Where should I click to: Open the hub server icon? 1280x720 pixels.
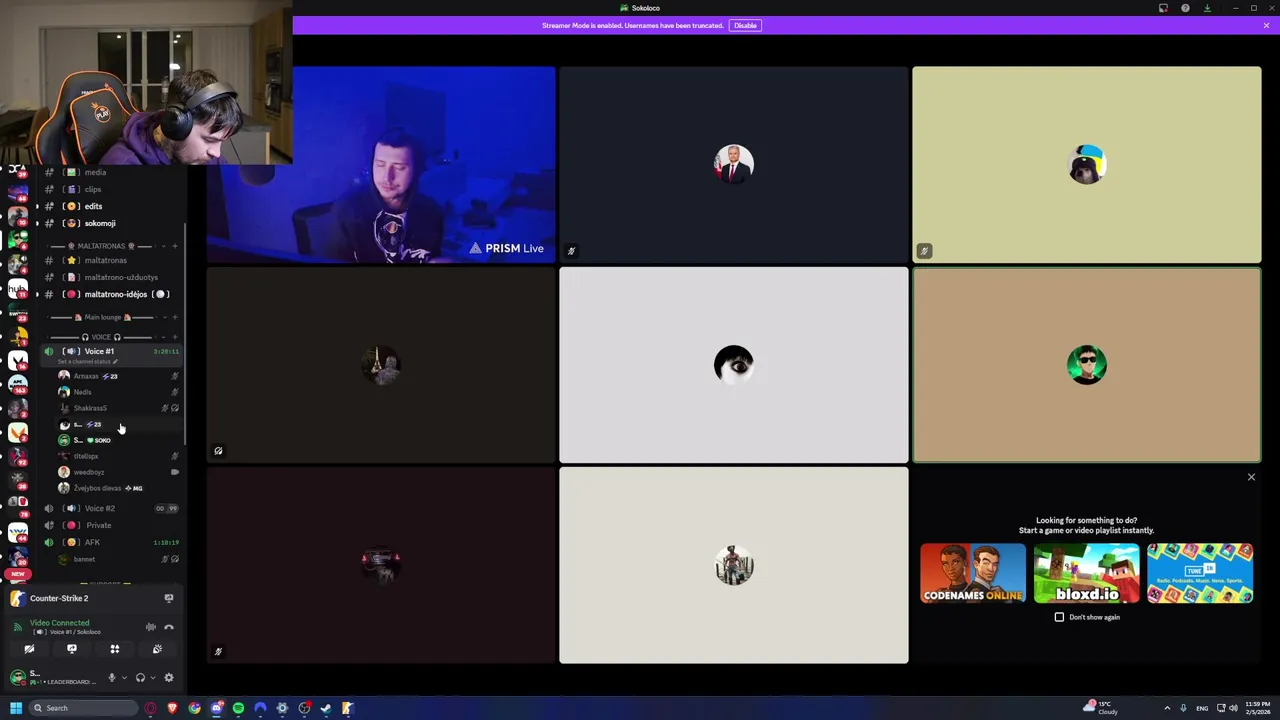point(17,287)
